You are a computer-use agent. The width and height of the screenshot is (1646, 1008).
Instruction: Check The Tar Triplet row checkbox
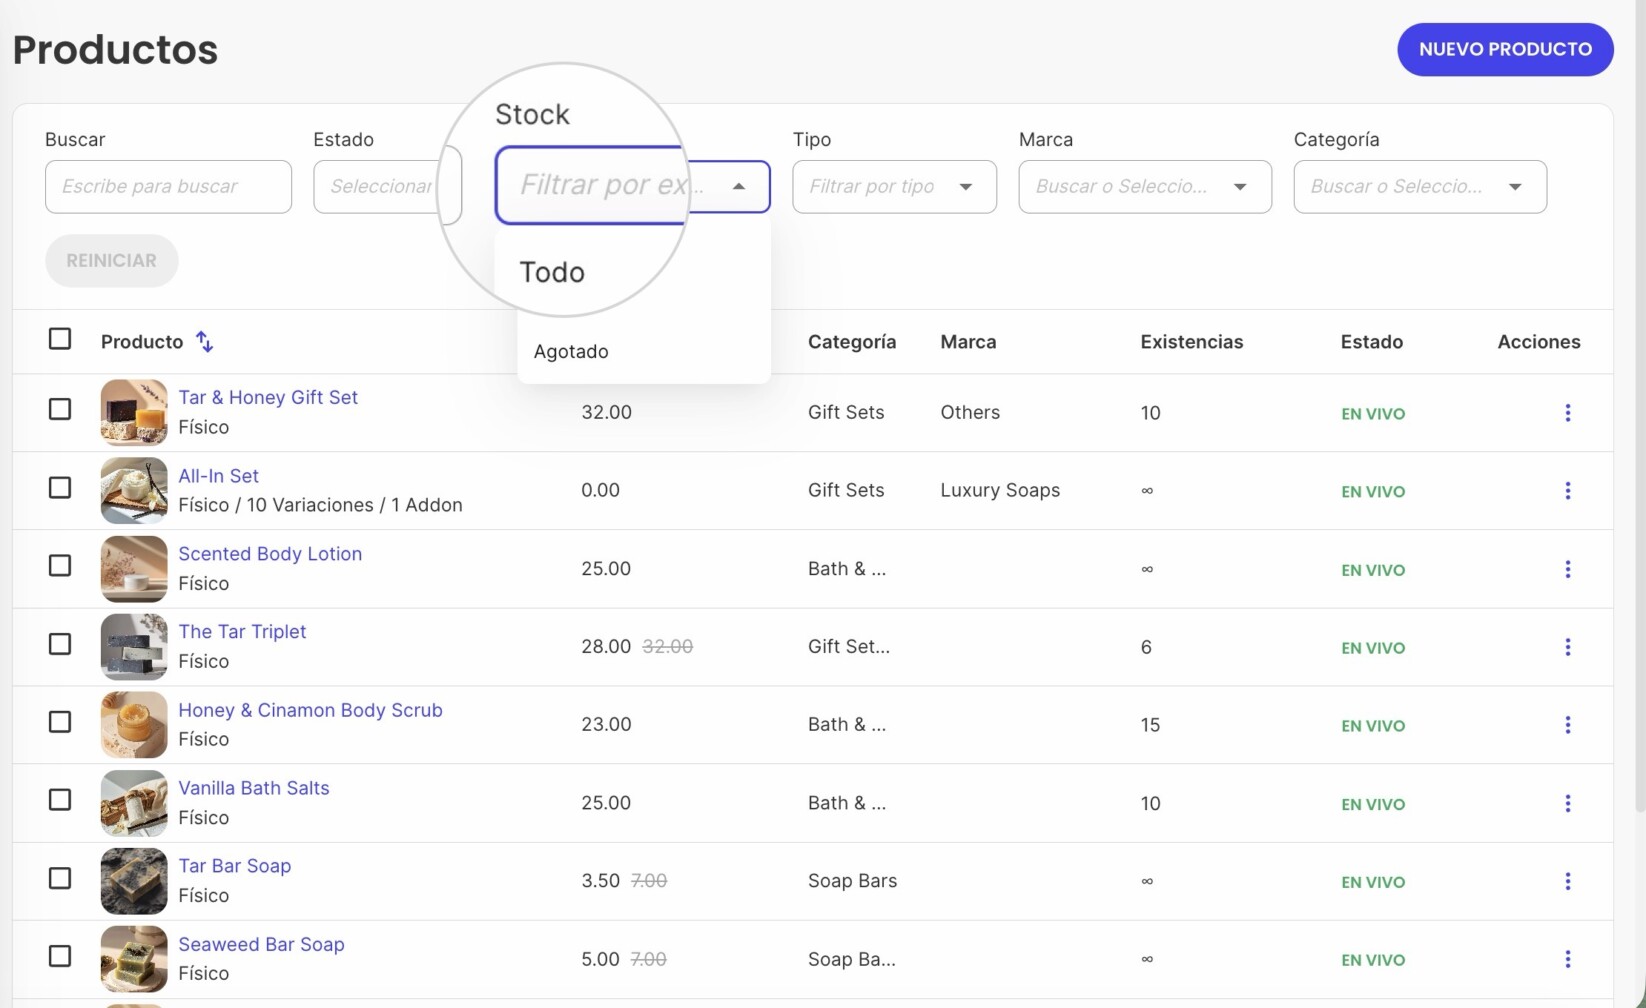(60, 643)
